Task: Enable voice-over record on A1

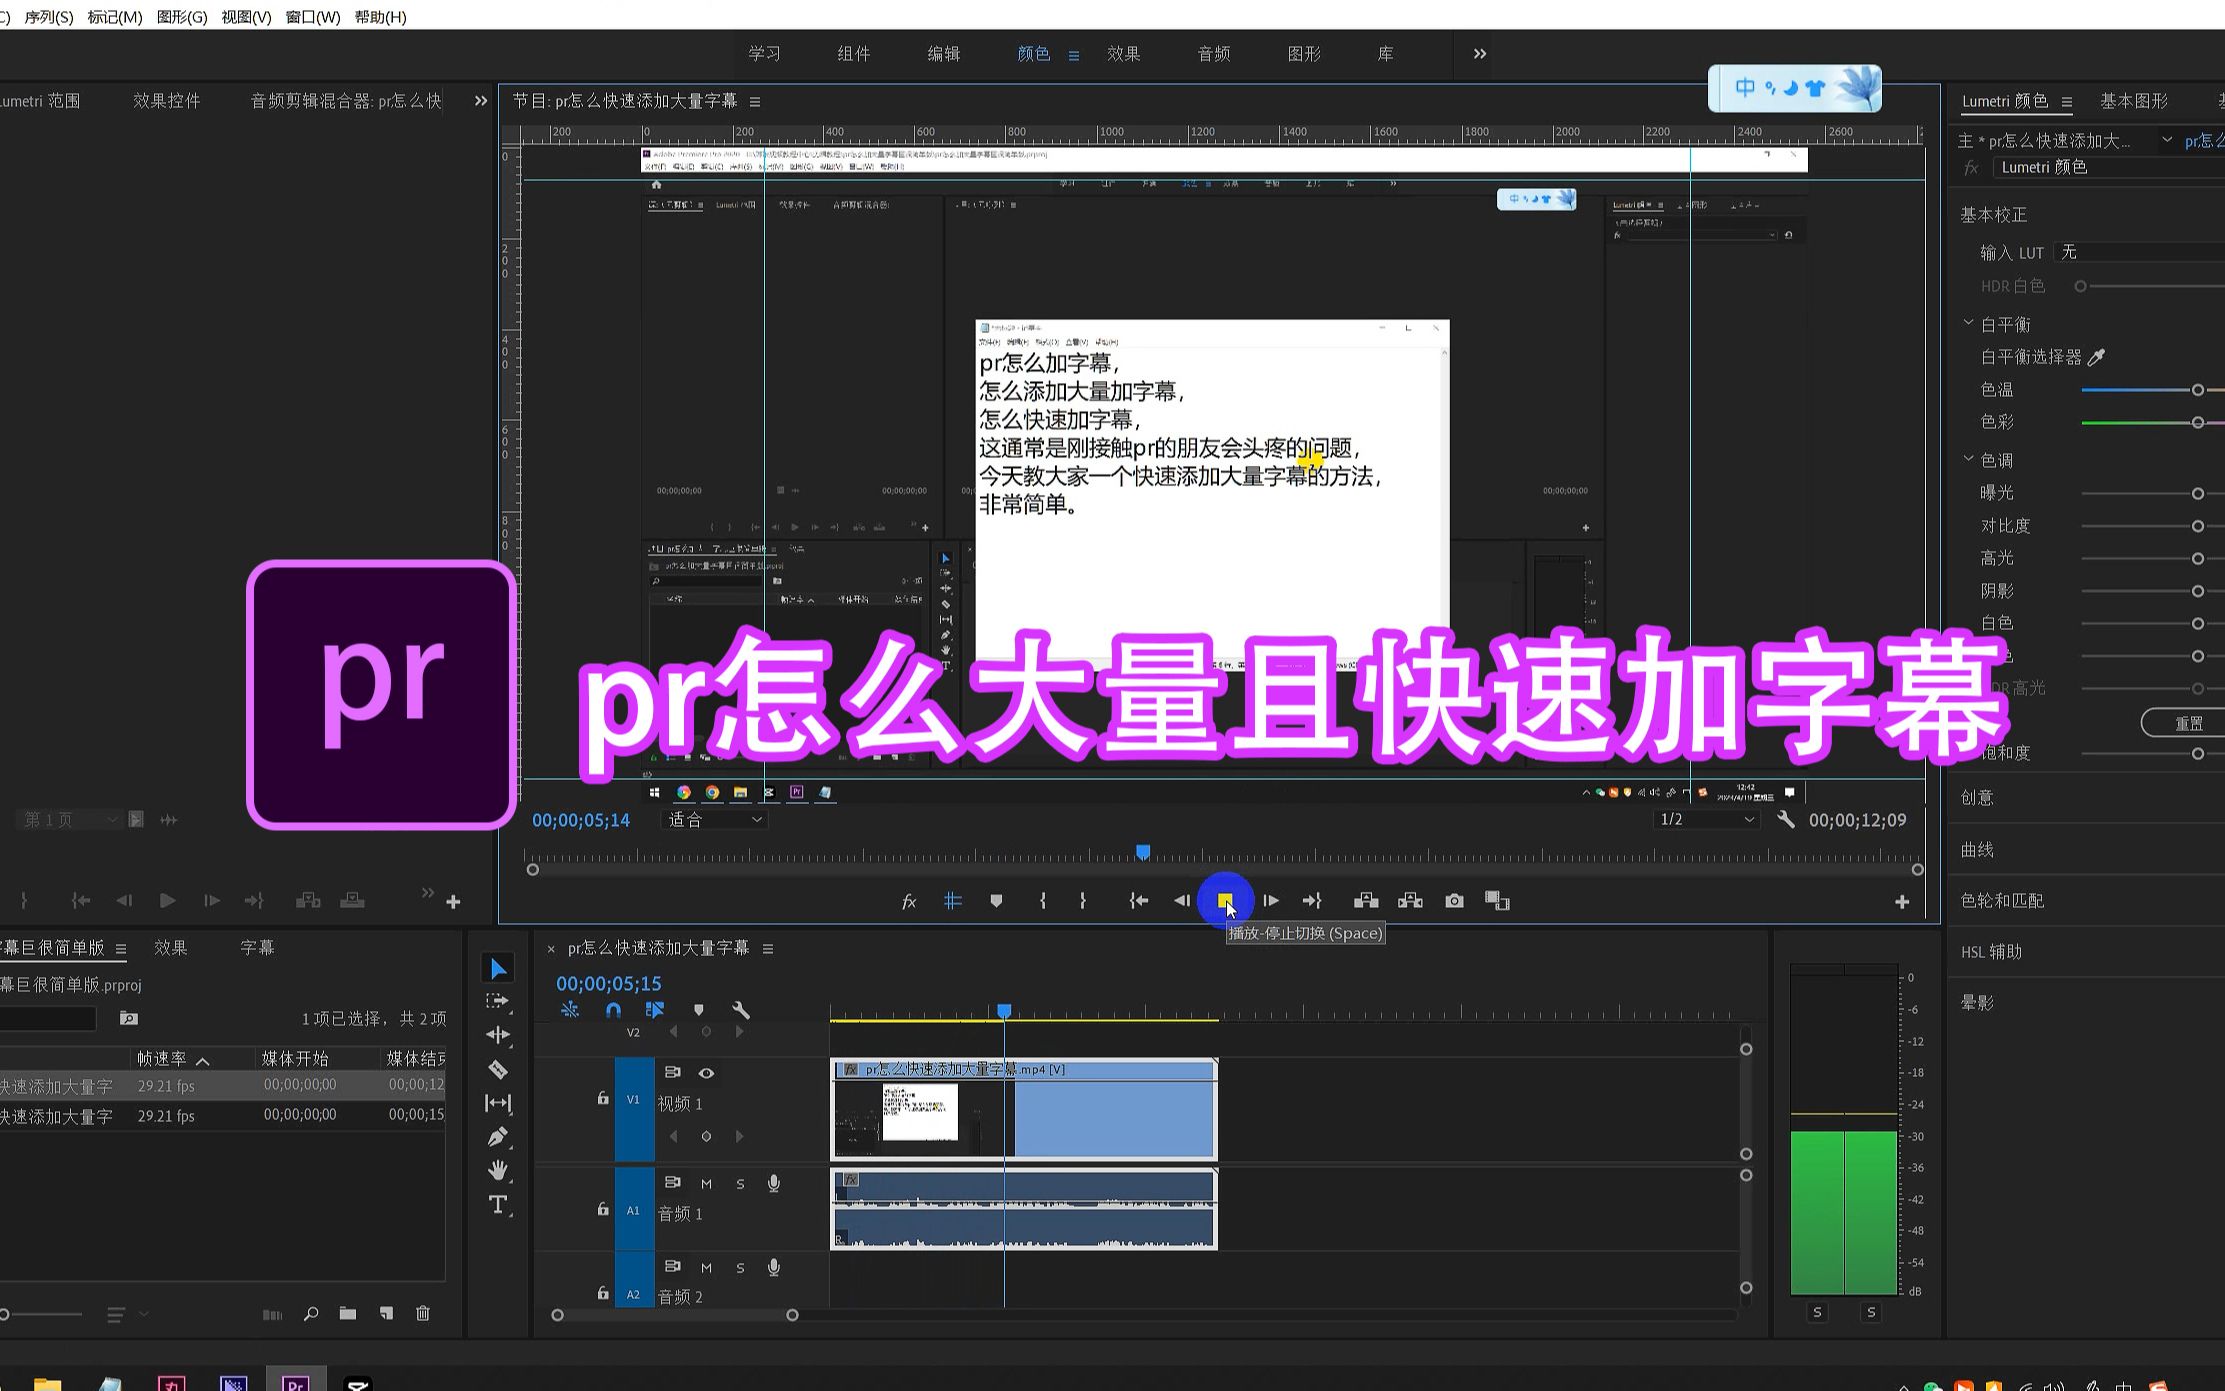Action: point(774,1184)
